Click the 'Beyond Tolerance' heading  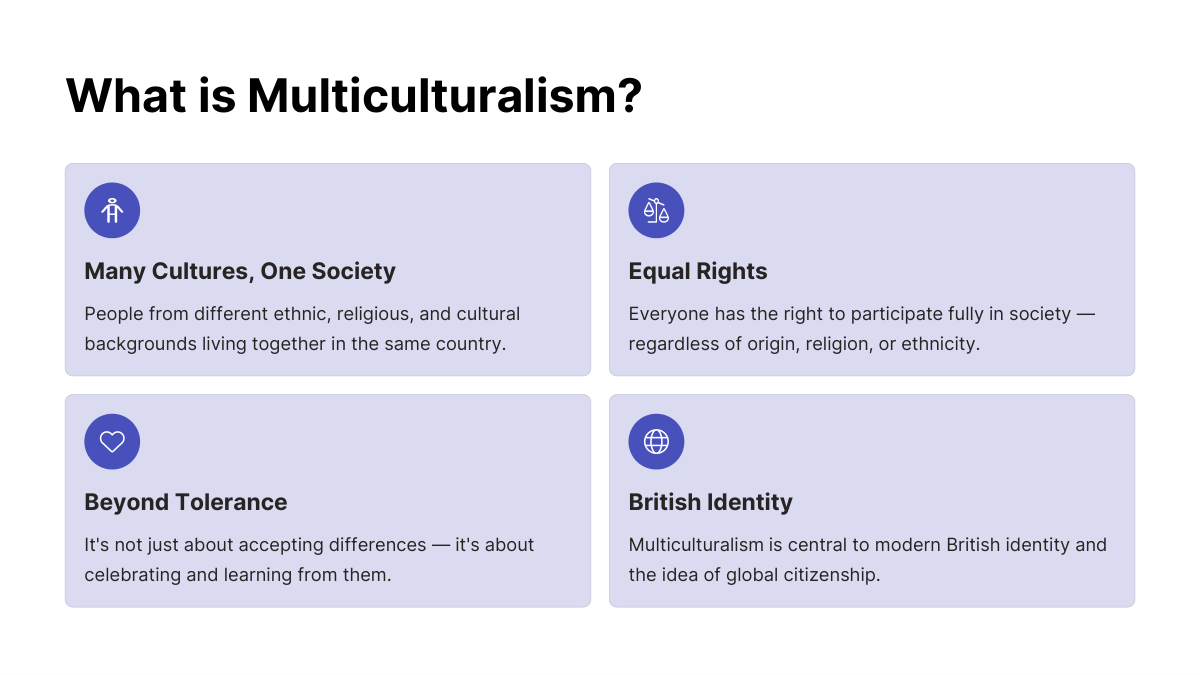186,502
